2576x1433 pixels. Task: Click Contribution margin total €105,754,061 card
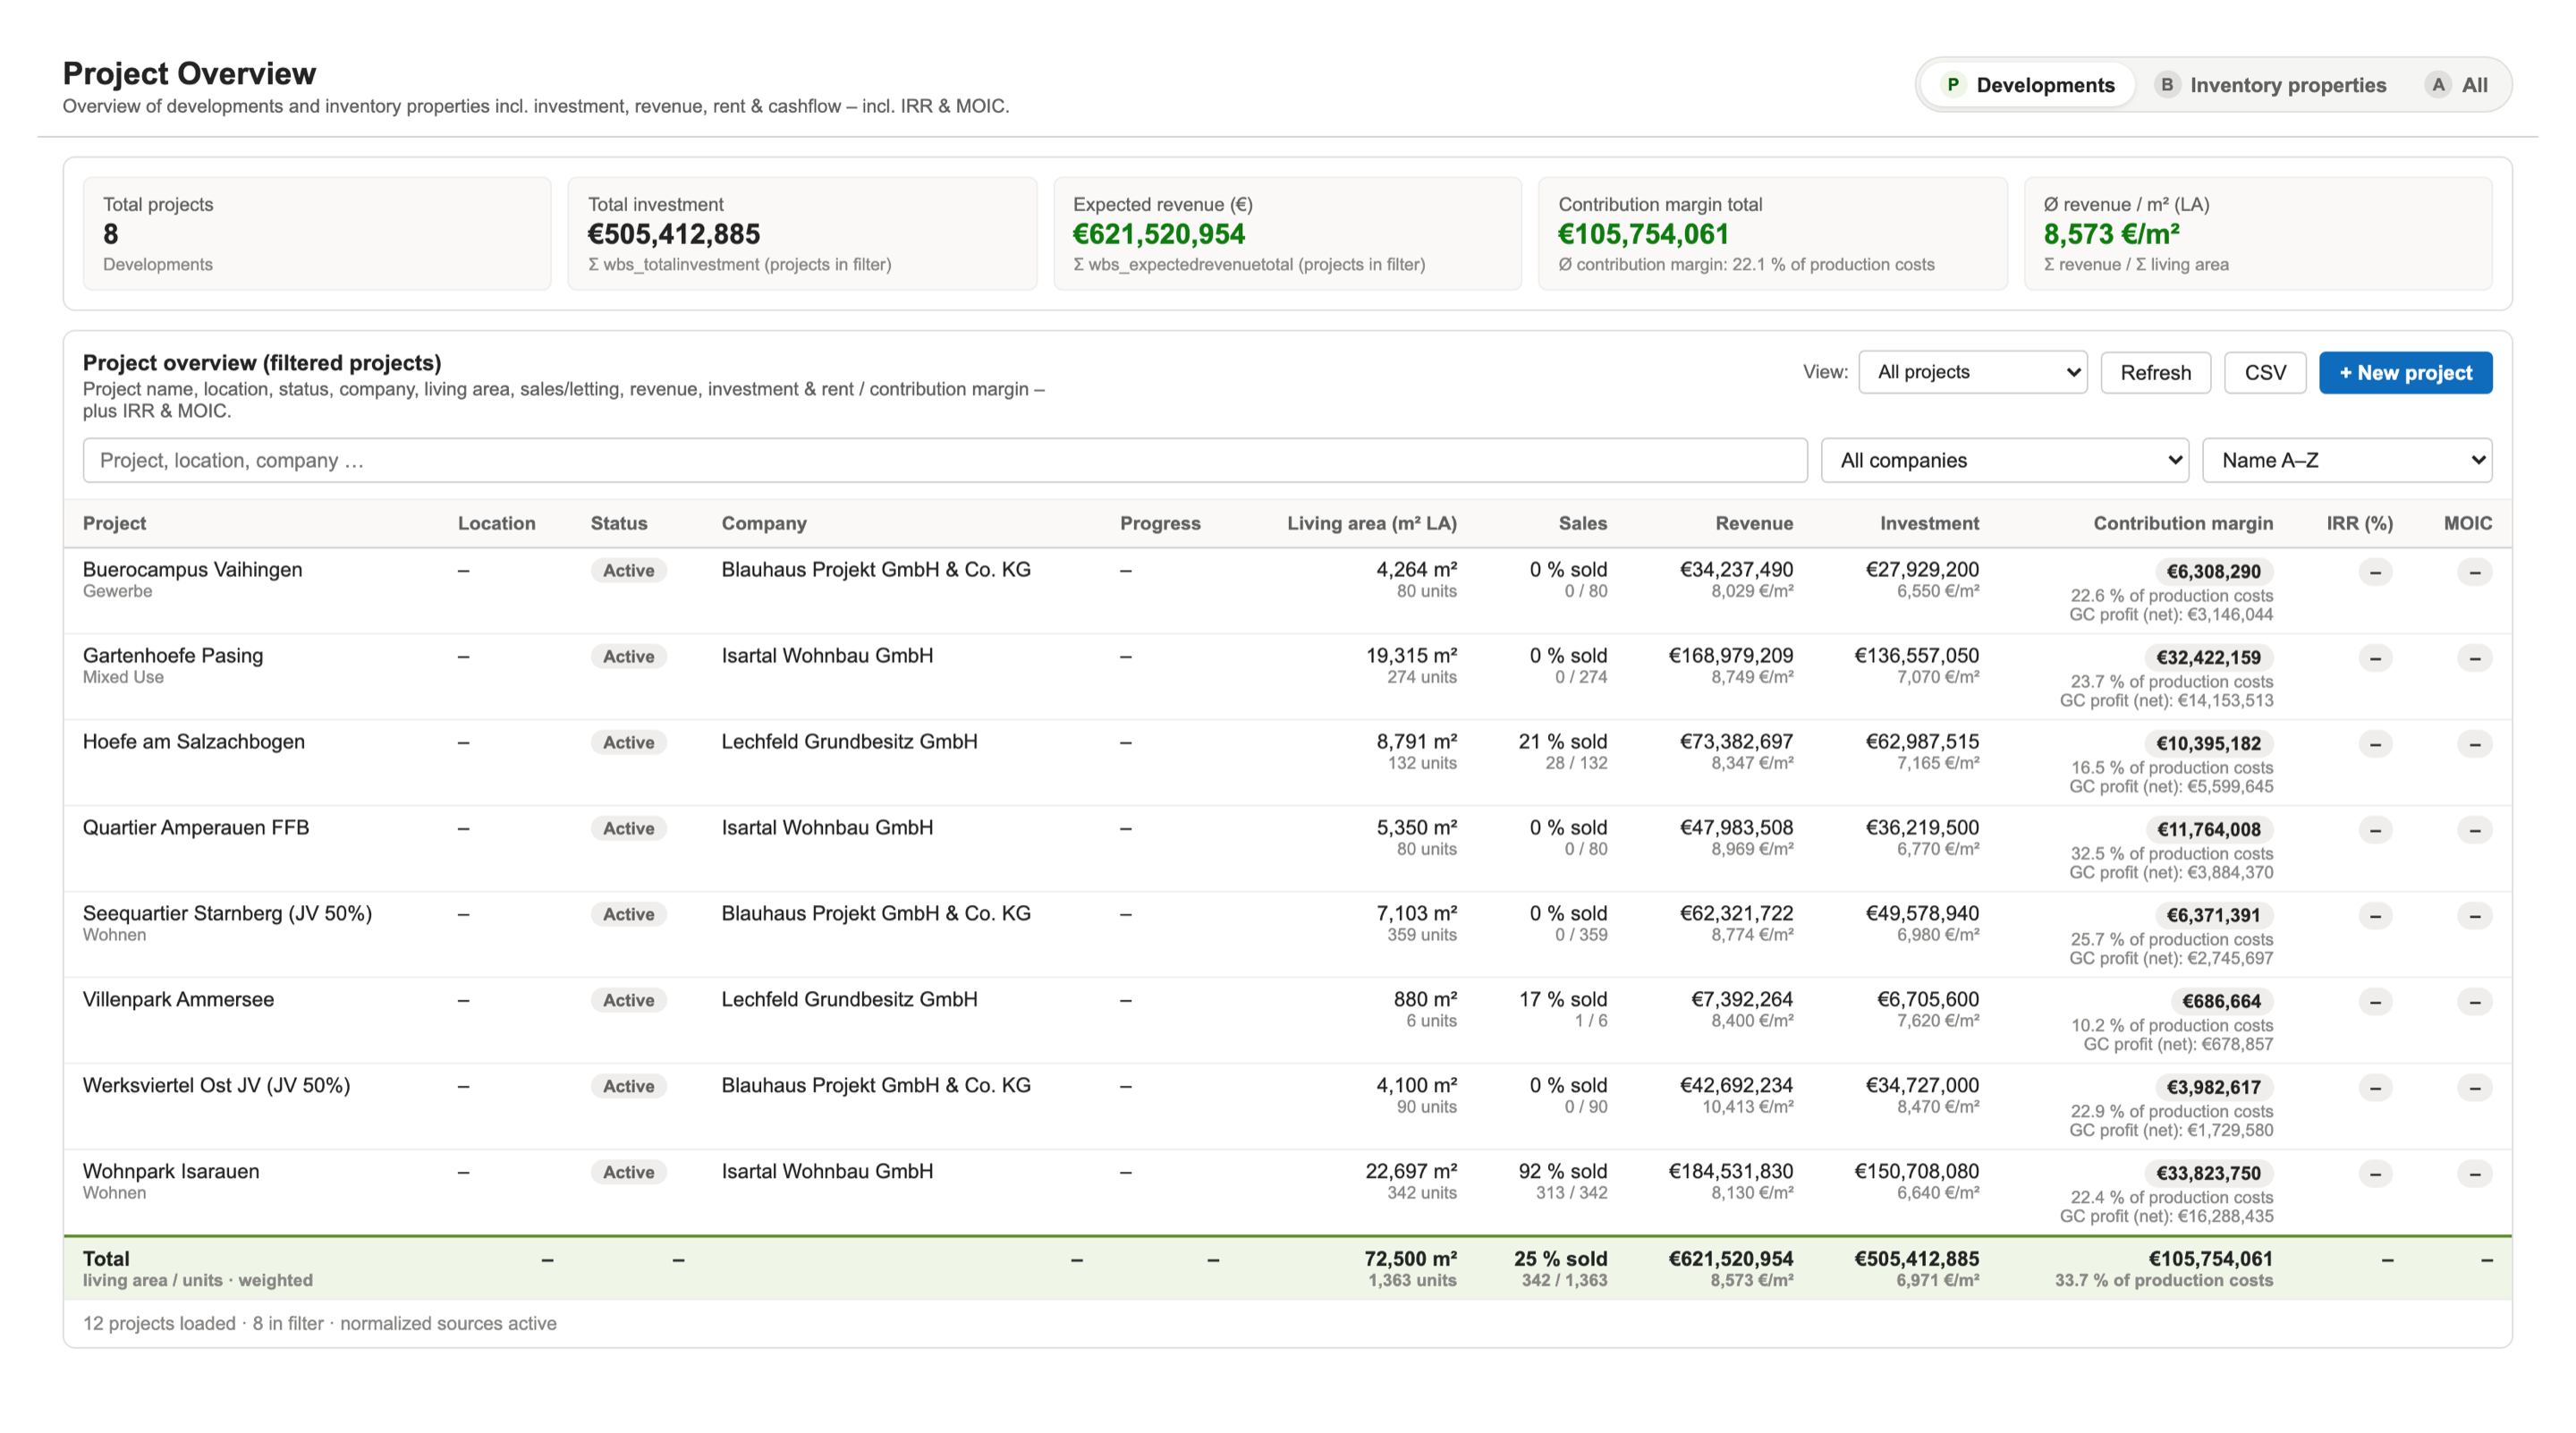1773,234
